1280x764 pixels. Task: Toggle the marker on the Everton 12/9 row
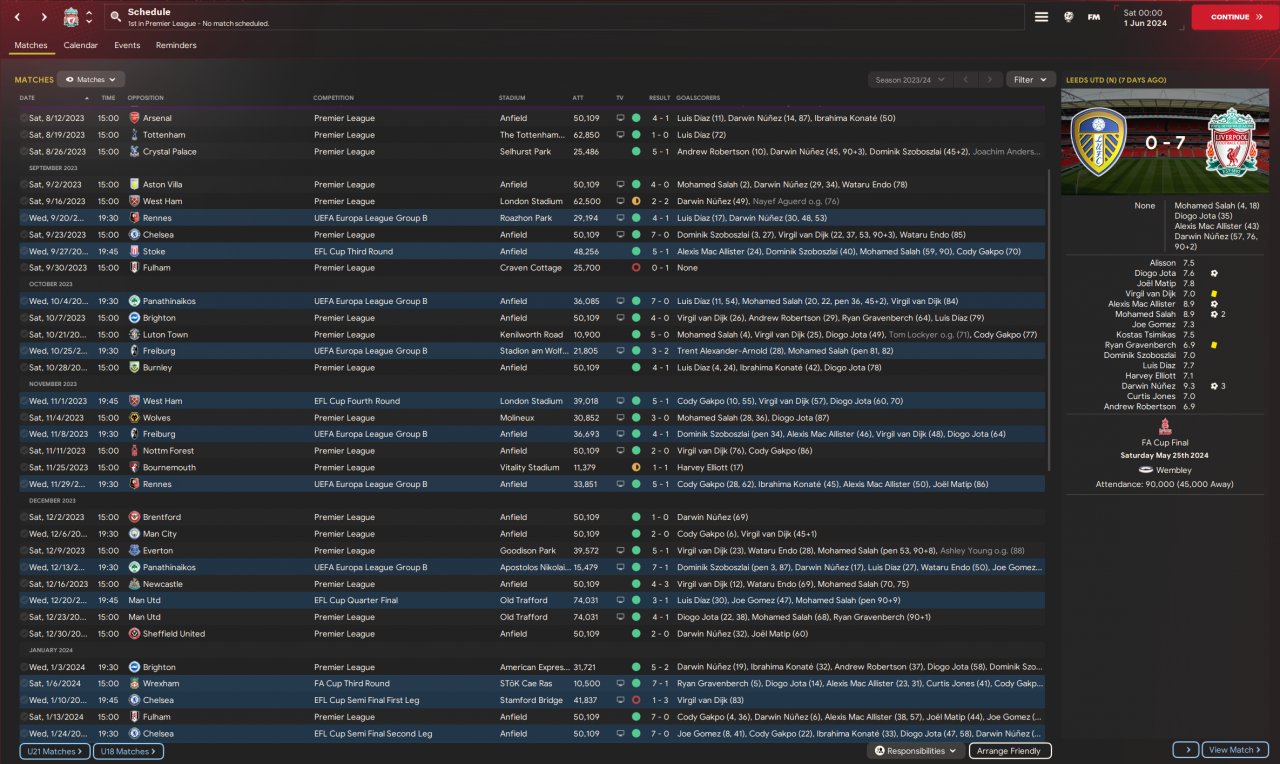[x=24, y=551]
